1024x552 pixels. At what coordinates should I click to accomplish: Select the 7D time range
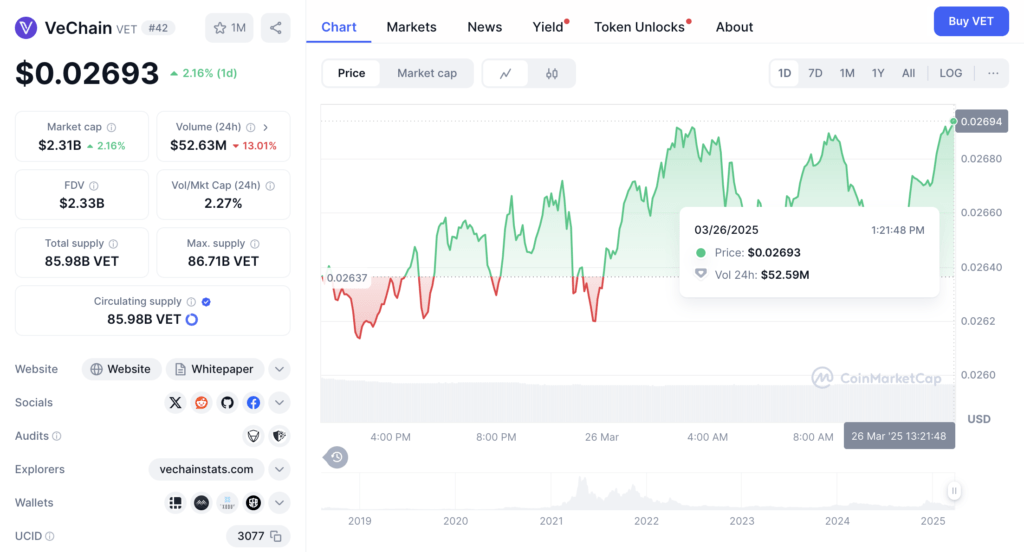coord(815,73)
